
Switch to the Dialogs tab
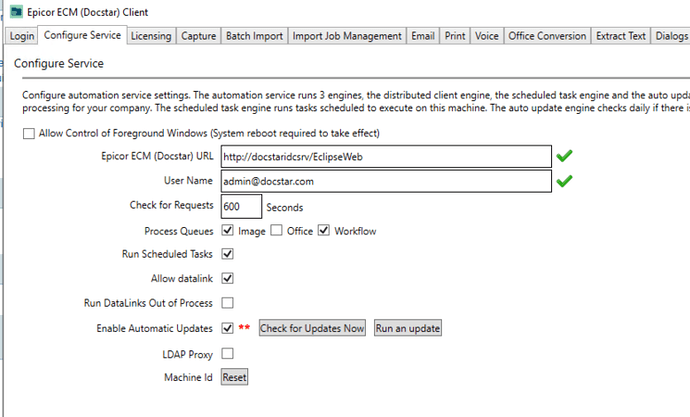(x=671, y=36)
